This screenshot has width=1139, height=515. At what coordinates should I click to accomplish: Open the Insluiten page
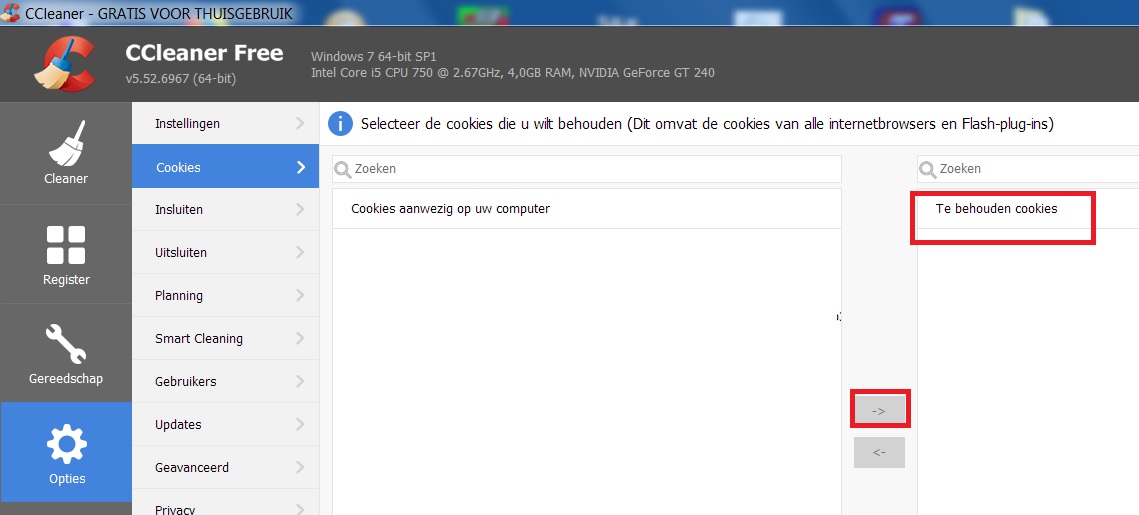pos(225,209)
